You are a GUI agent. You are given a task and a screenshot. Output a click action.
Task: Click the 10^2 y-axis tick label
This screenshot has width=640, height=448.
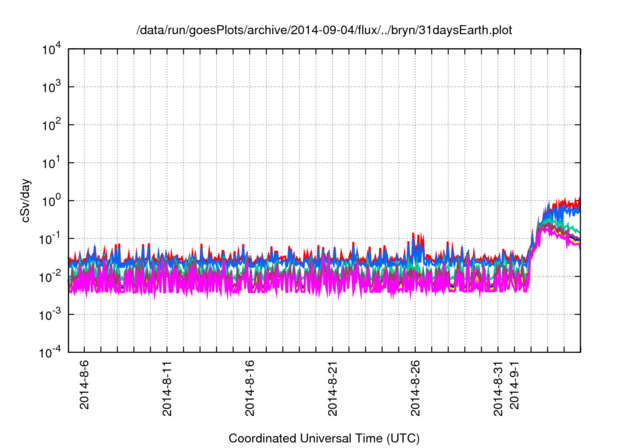pos(50,125)
